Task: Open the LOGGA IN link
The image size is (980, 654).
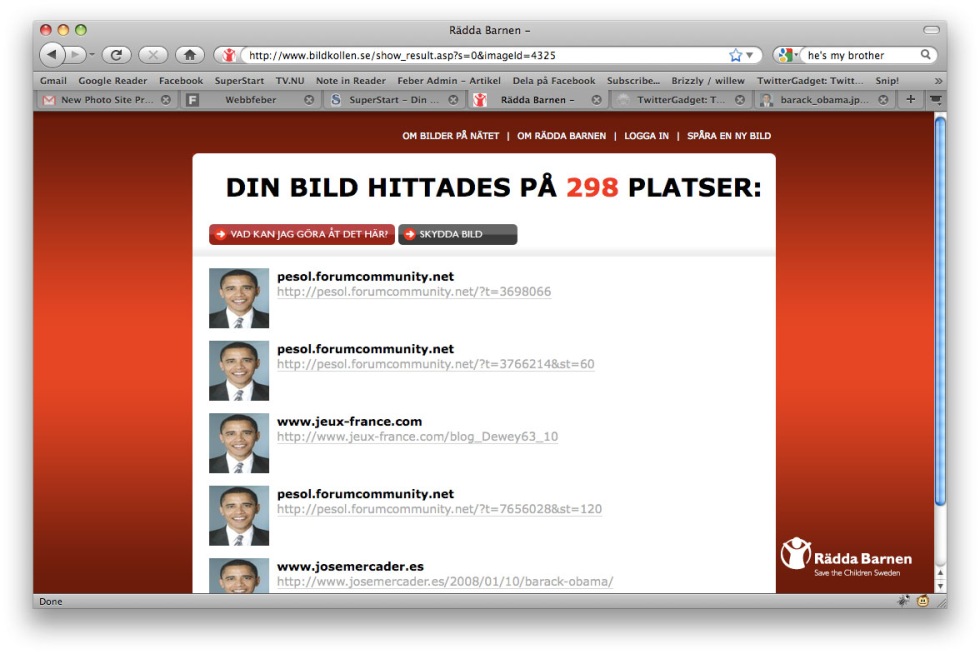Action: [x=645, y=135]
